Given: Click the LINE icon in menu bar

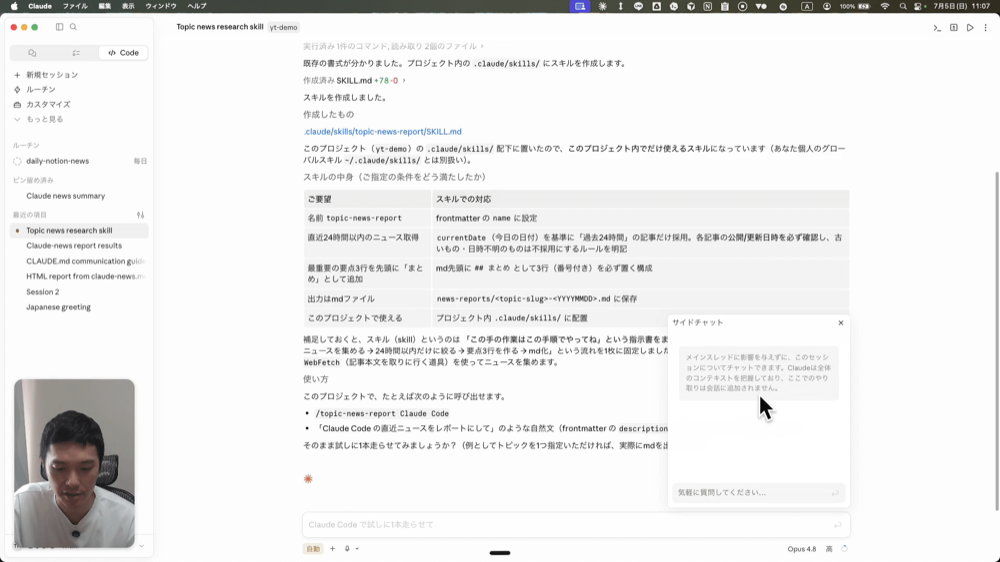Looking at the screenshot, I should [638, 6].
